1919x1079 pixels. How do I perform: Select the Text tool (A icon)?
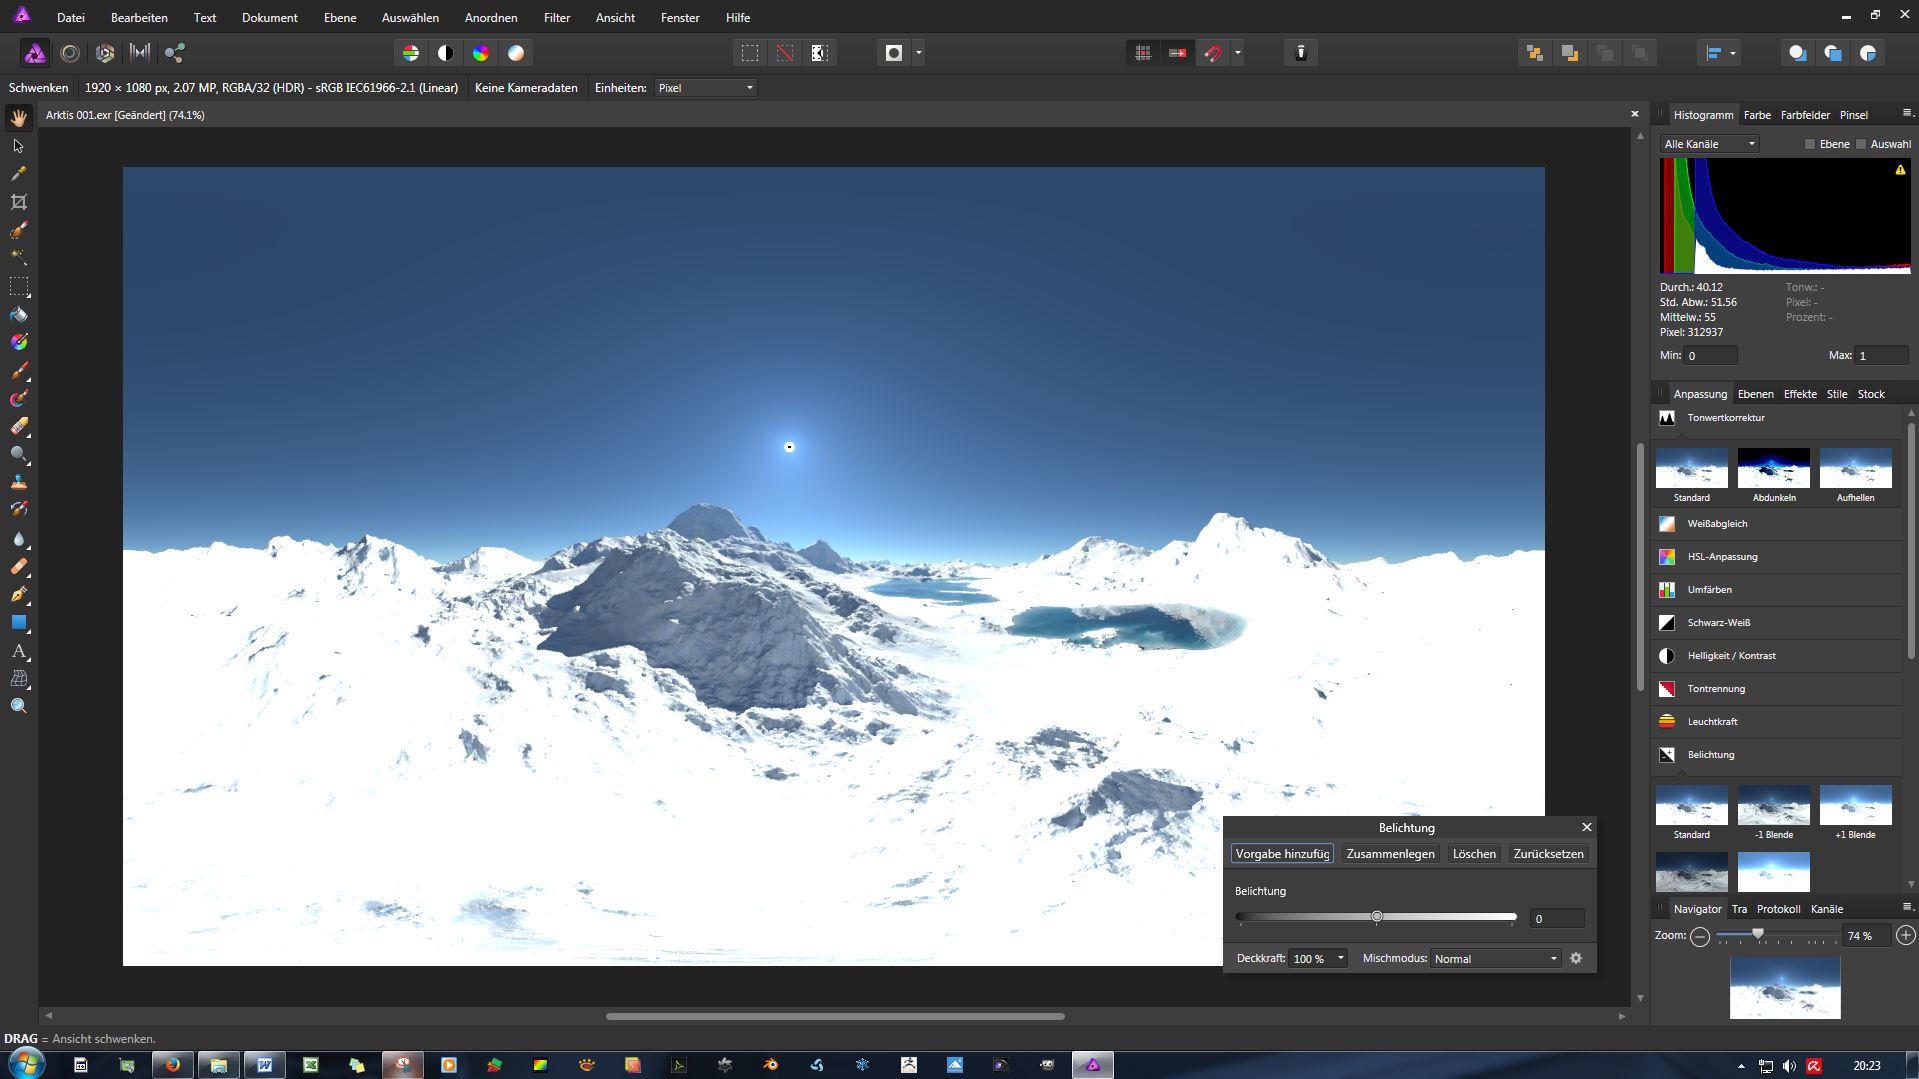[18, 651]
